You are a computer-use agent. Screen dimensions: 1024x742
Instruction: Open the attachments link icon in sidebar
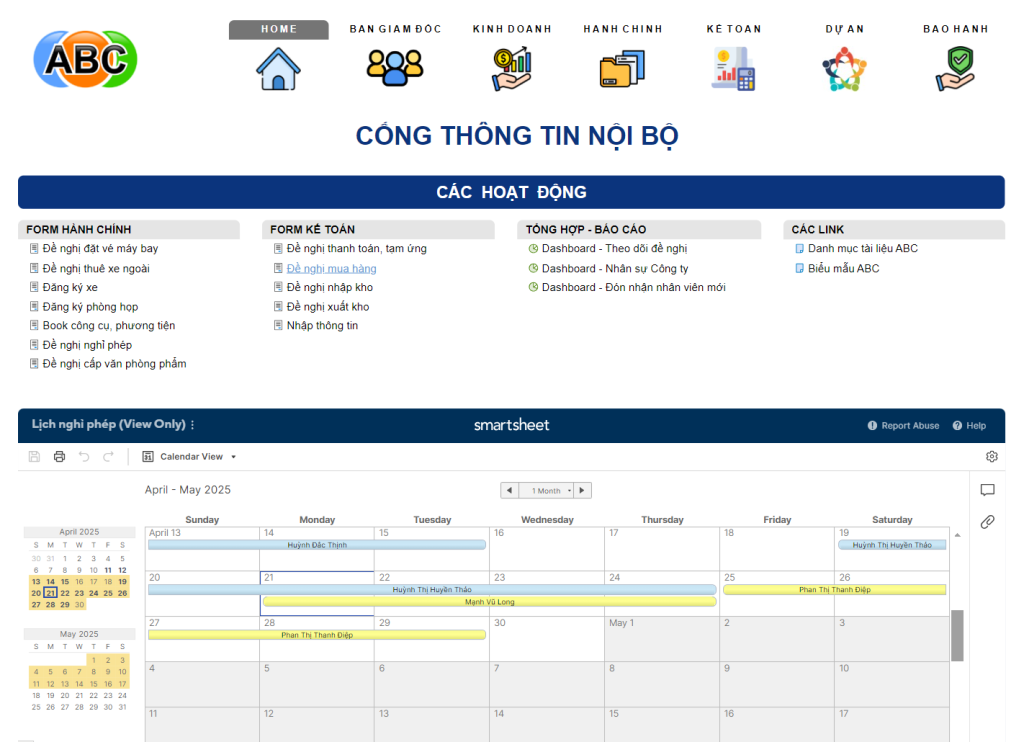pos(987,522)
